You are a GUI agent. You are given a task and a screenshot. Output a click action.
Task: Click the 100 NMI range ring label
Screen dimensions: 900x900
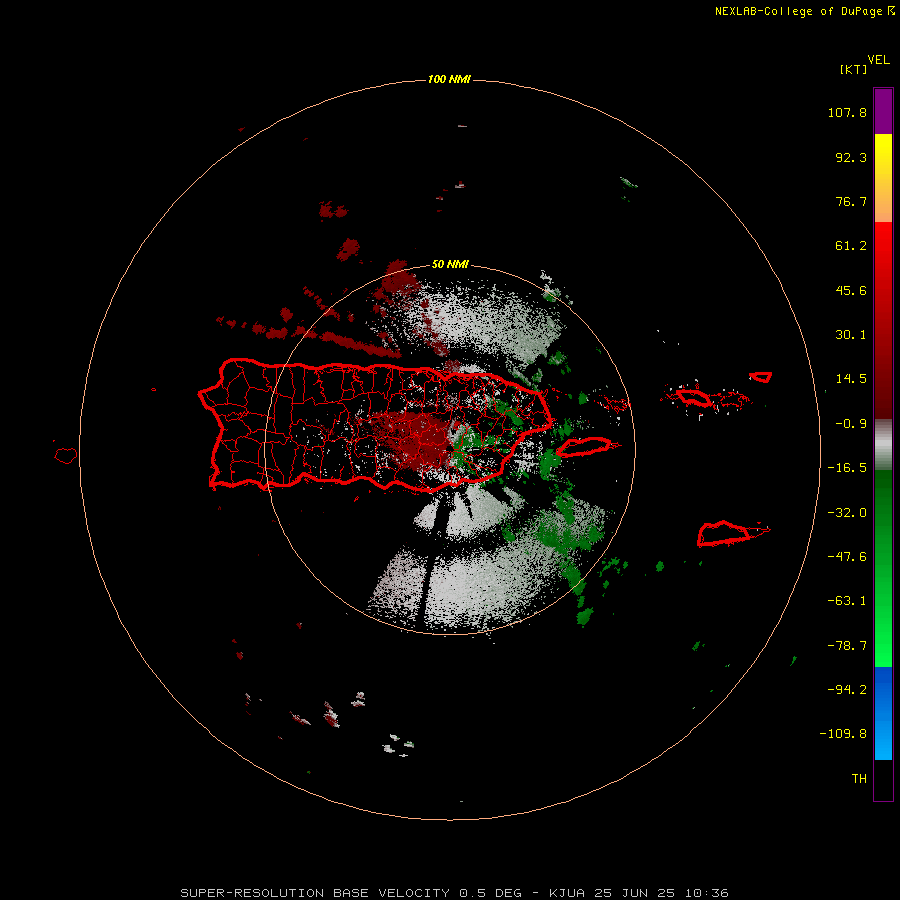(449, 79)
